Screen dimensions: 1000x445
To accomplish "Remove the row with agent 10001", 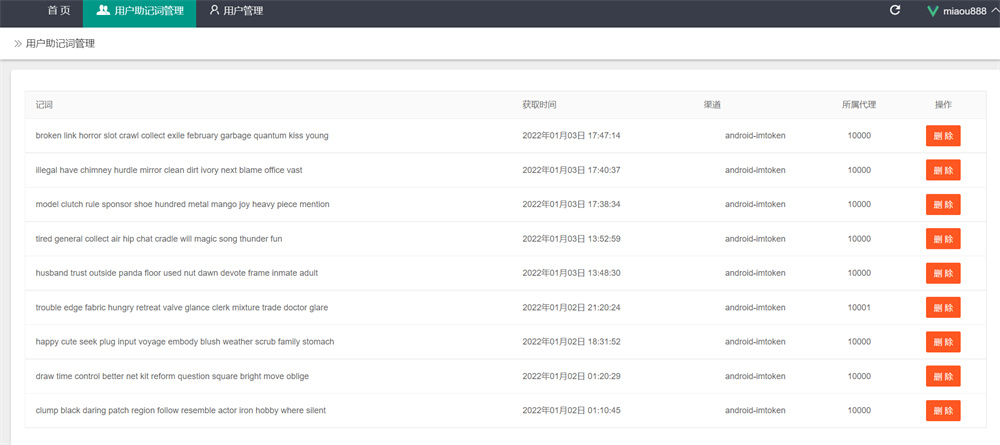I will (x=943, y=307).
